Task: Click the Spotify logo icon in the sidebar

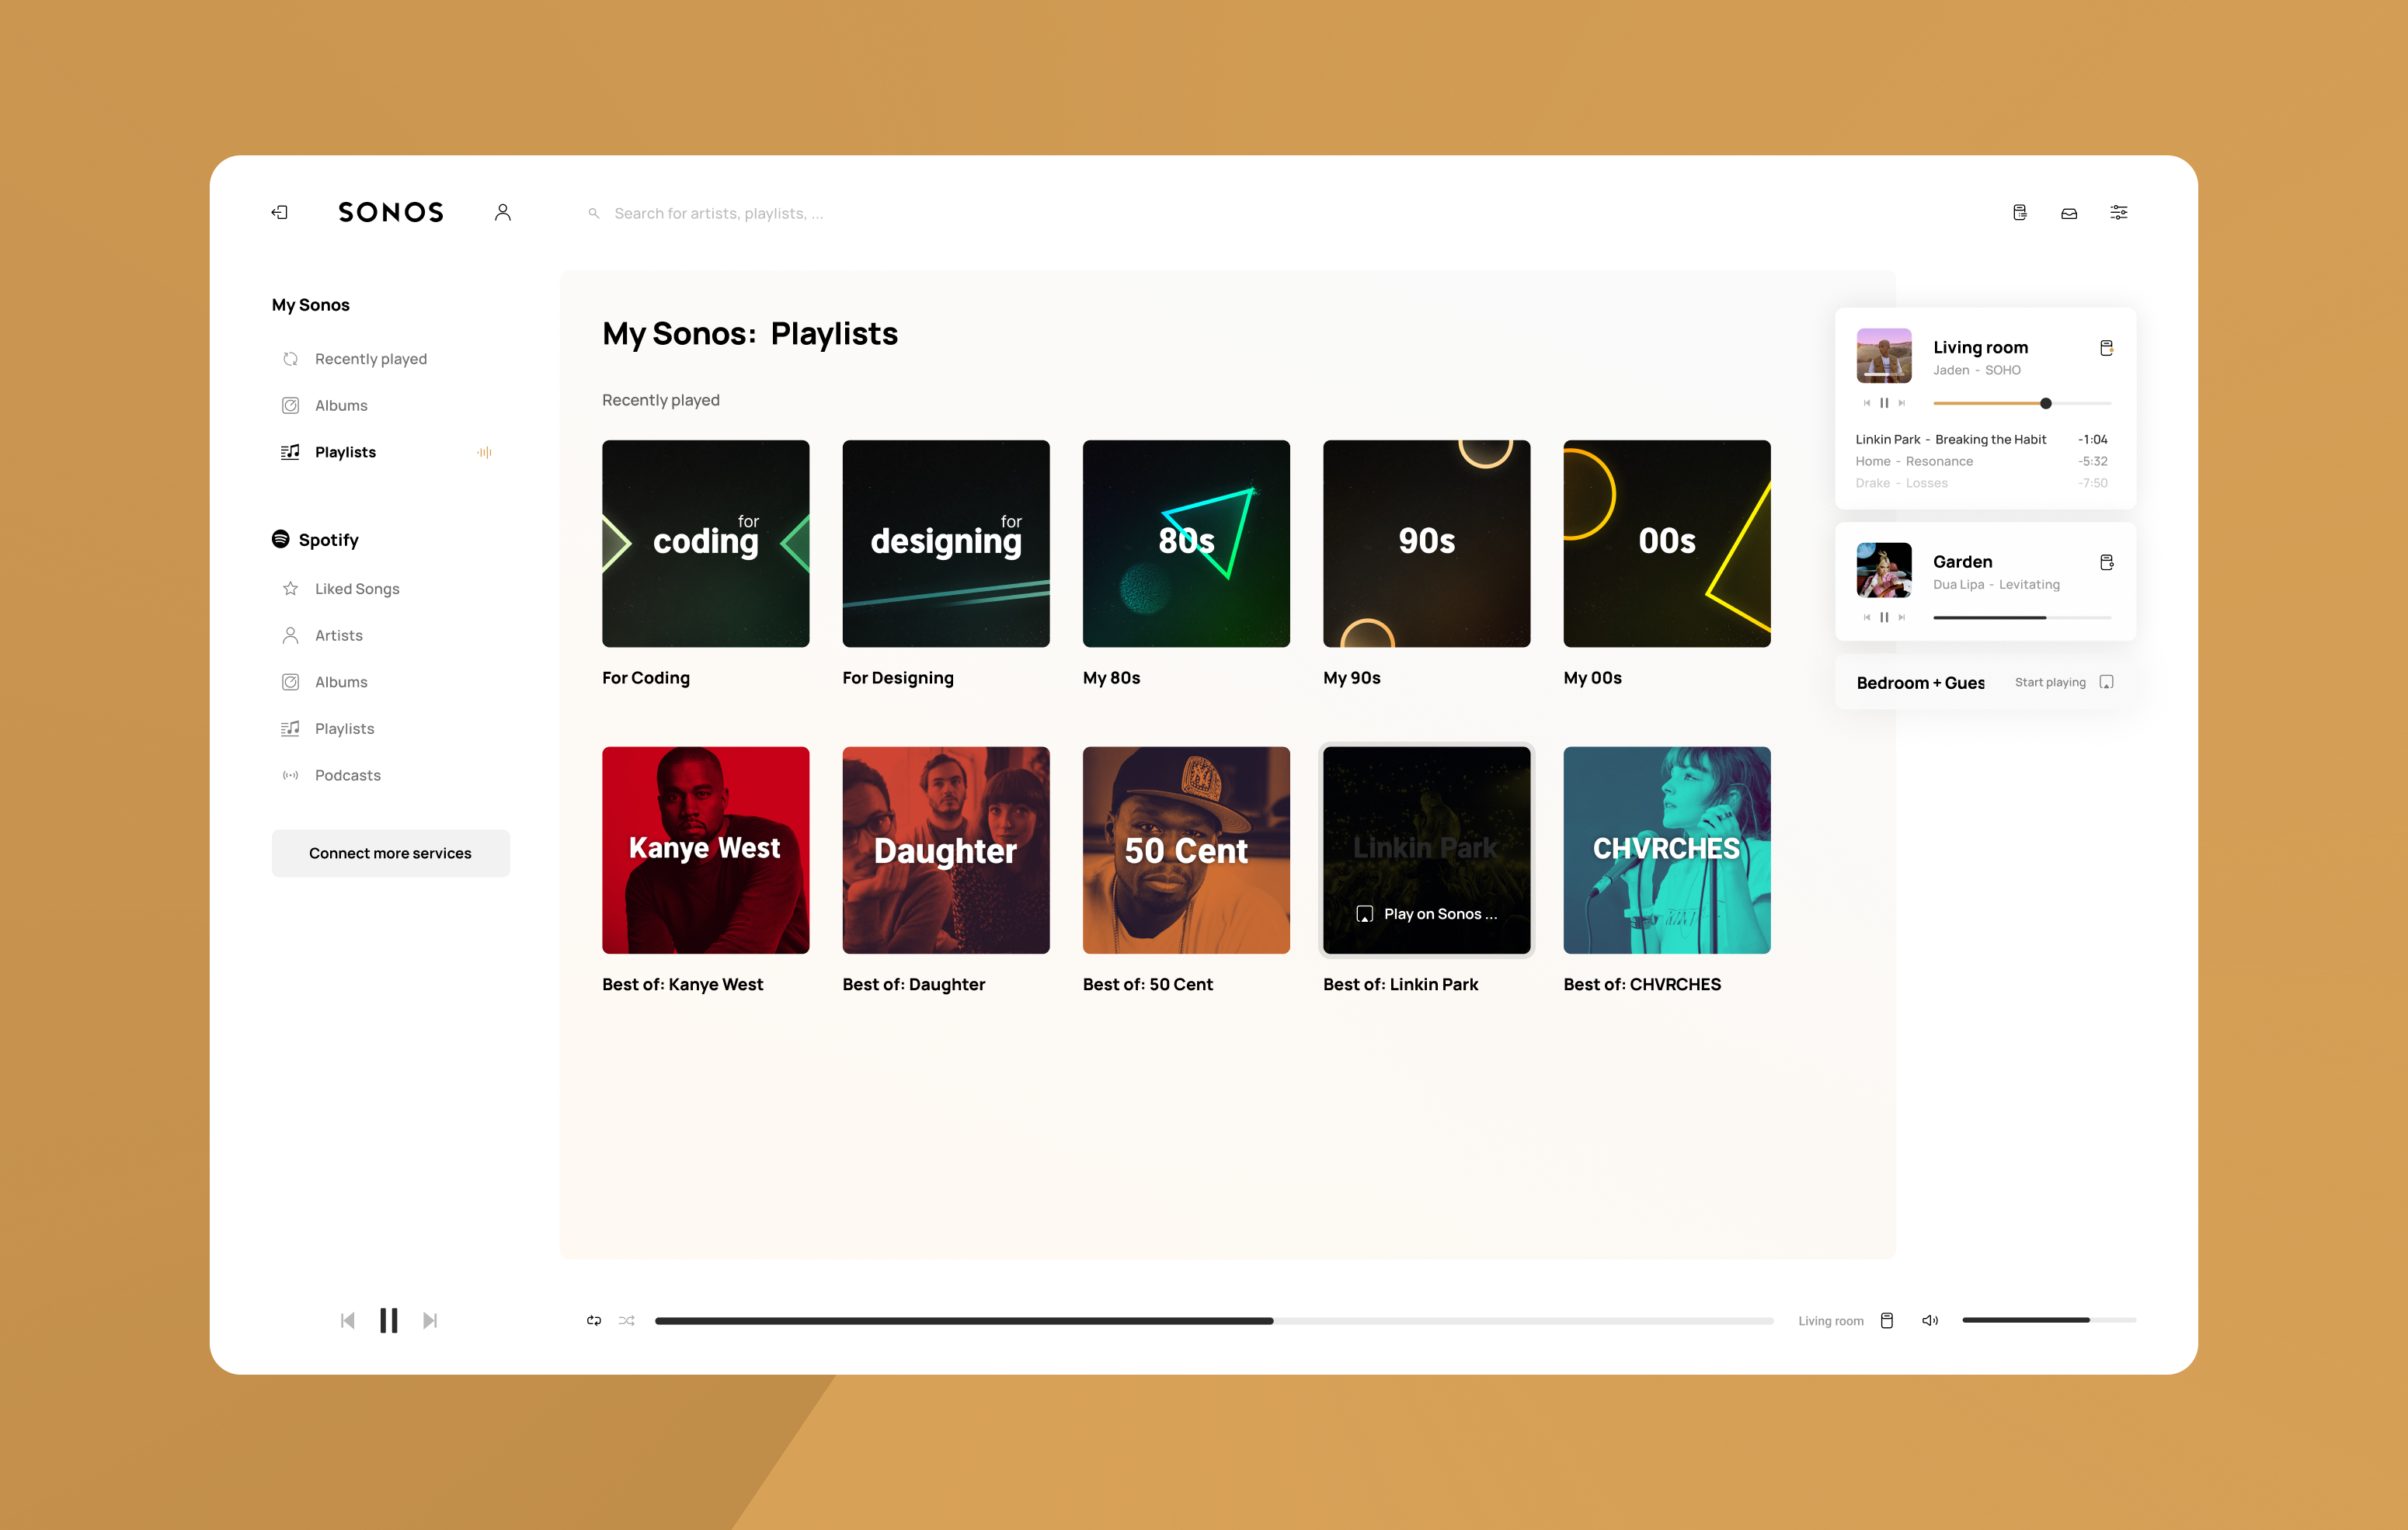Action: pyautogui.click(x=281, y=539)
